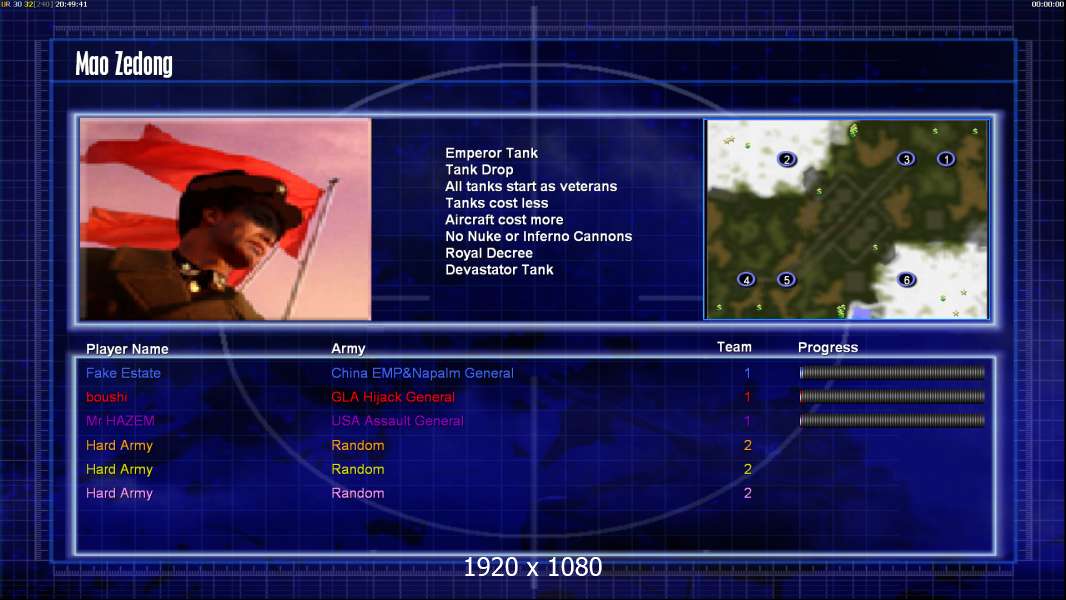Click team number for boushi
Screen dimensions: 1066x600
(747, 397)
